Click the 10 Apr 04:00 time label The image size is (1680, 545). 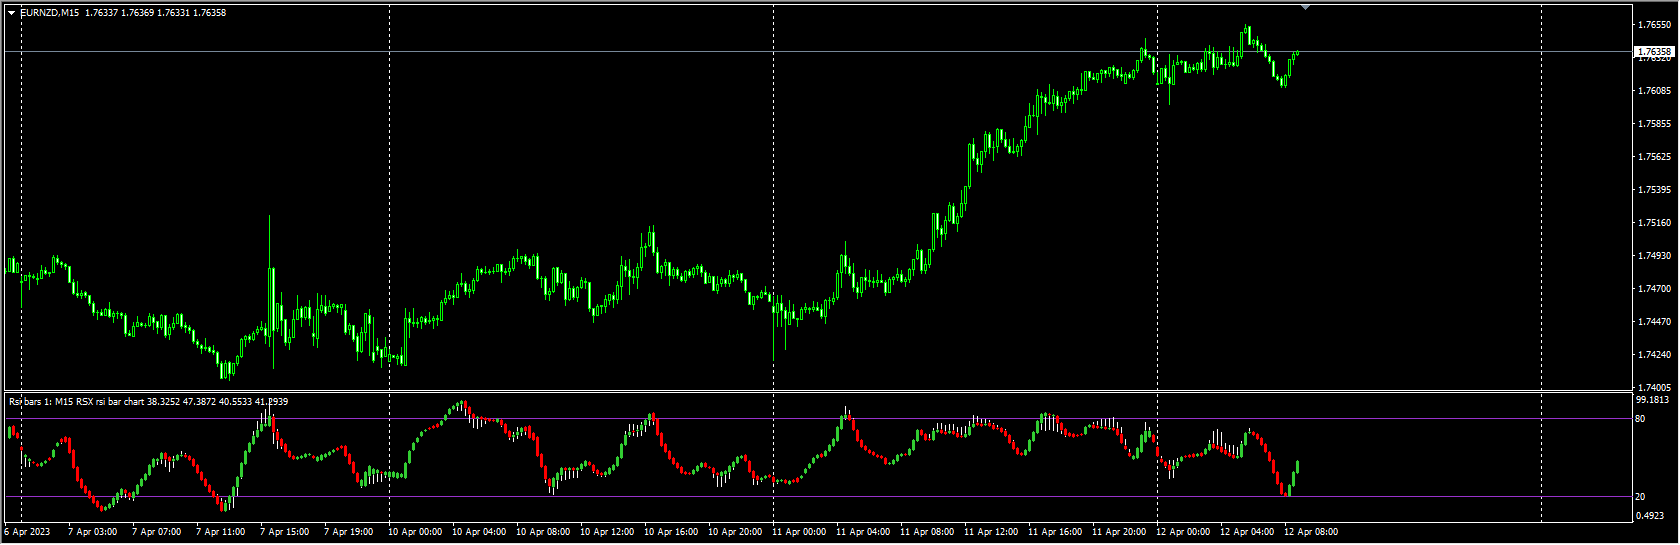479,532
